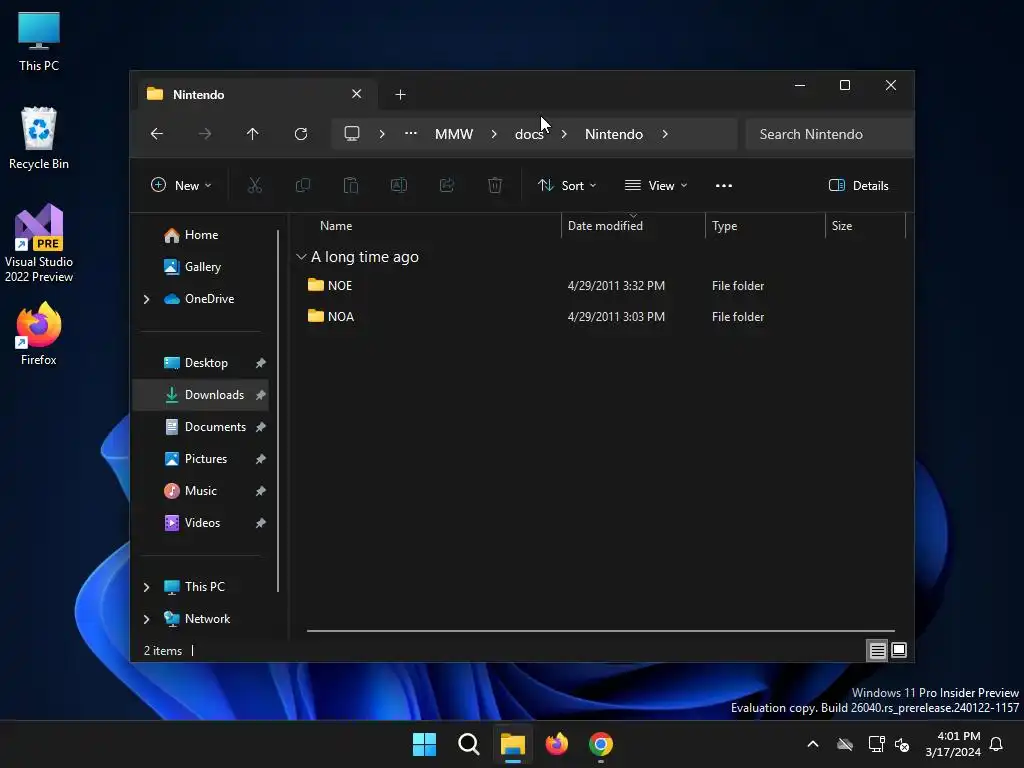Select Visual Studio 2022 Preview desktop icon
1024x768 pixels.
coord(39,244)
